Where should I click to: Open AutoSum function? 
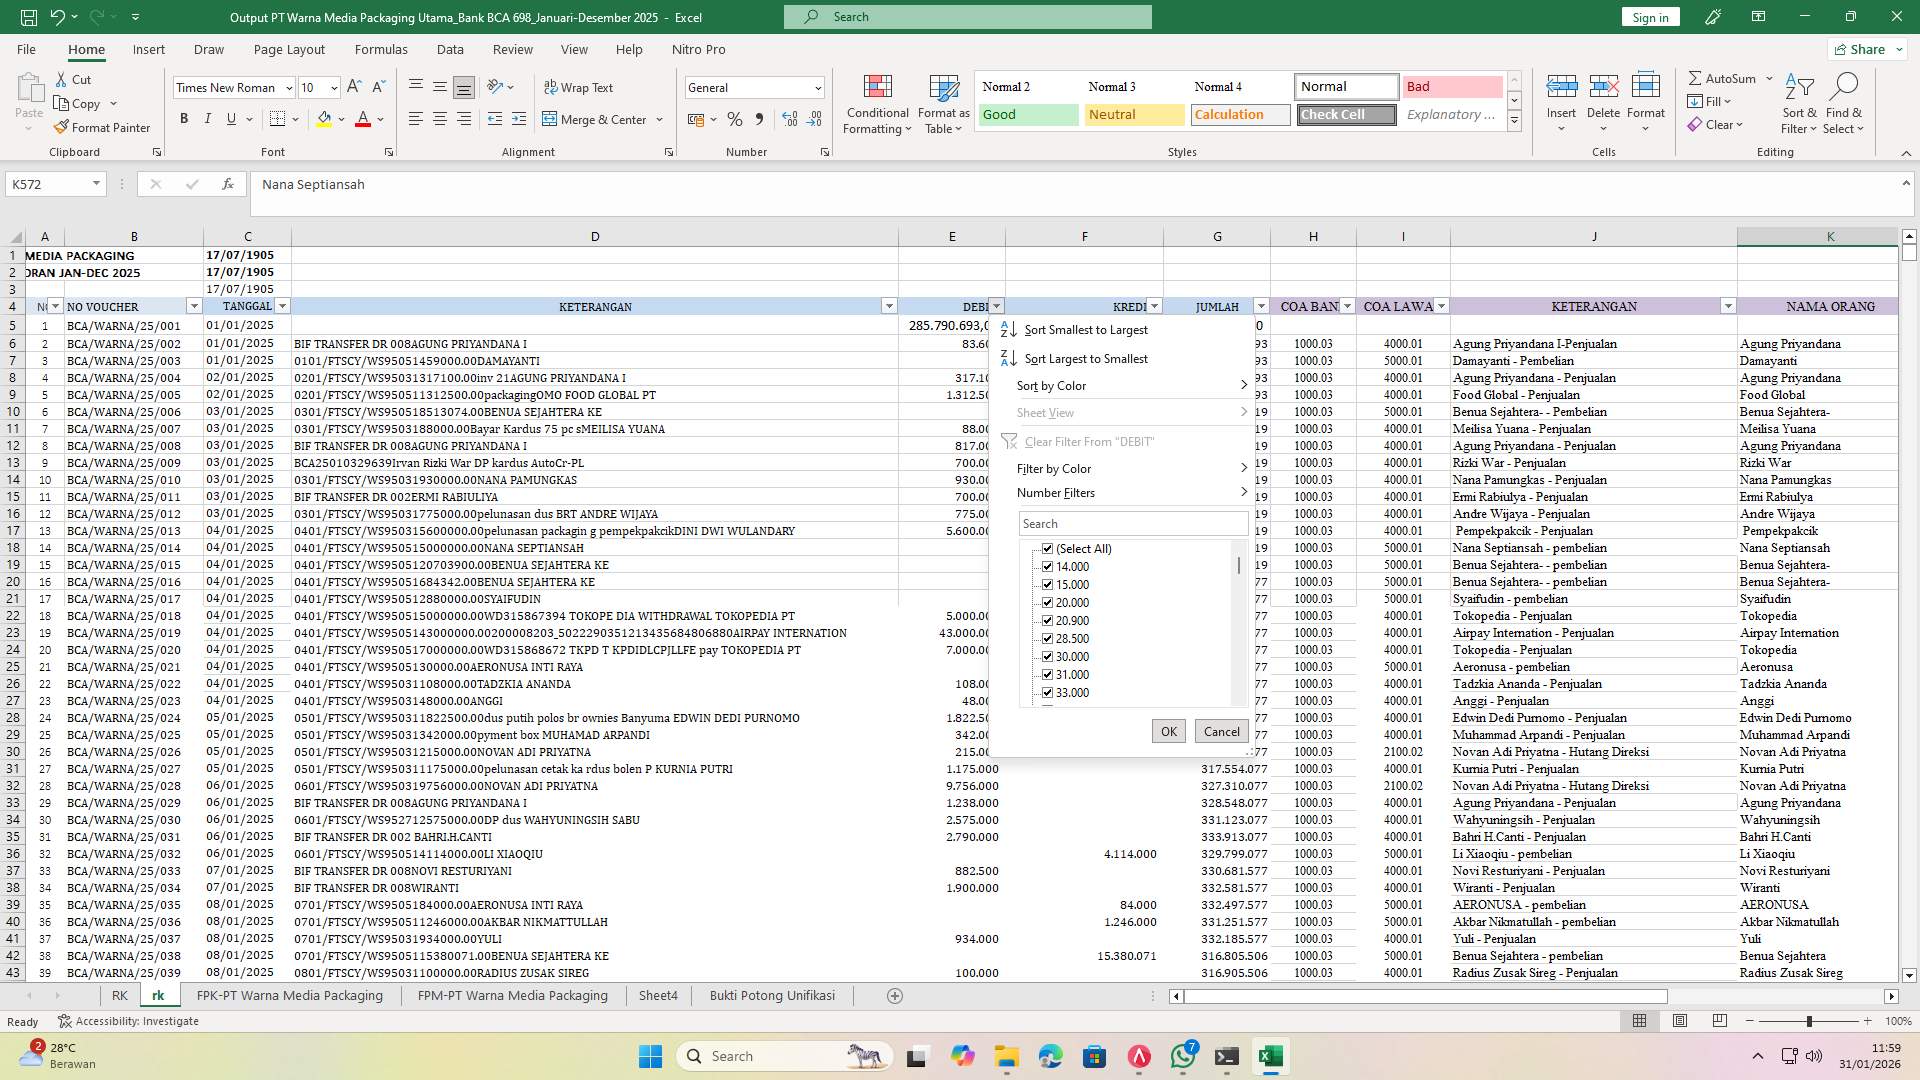[1725, 77]
